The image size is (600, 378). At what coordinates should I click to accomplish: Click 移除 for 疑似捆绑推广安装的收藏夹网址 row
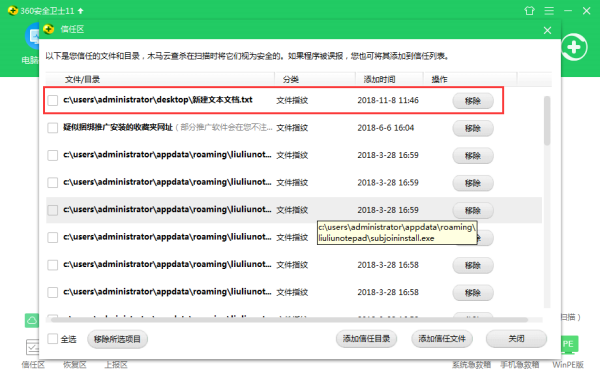click(473, 128)
